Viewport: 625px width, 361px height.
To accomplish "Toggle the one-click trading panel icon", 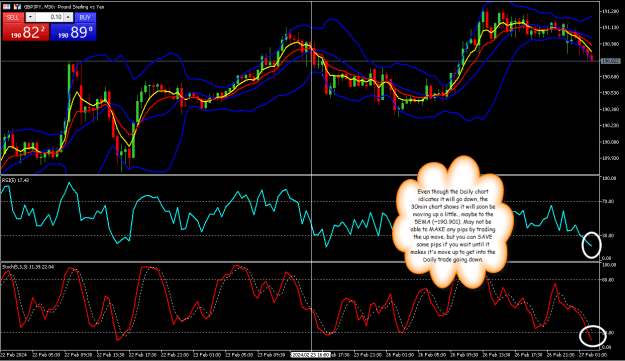I will pyautogui.click(x=7, y=7).
